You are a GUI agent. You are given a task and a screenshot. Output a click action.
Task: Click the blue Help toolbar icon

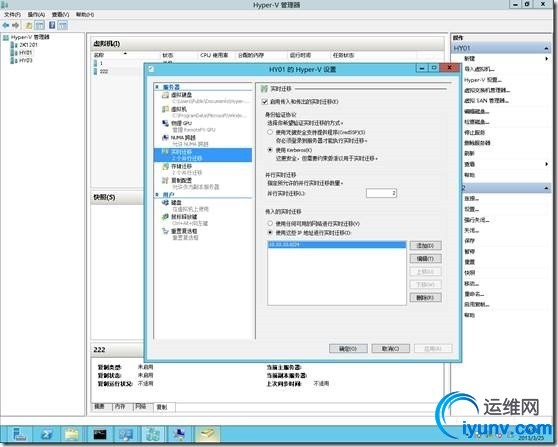pyautogui.click(x=52, y=25)
